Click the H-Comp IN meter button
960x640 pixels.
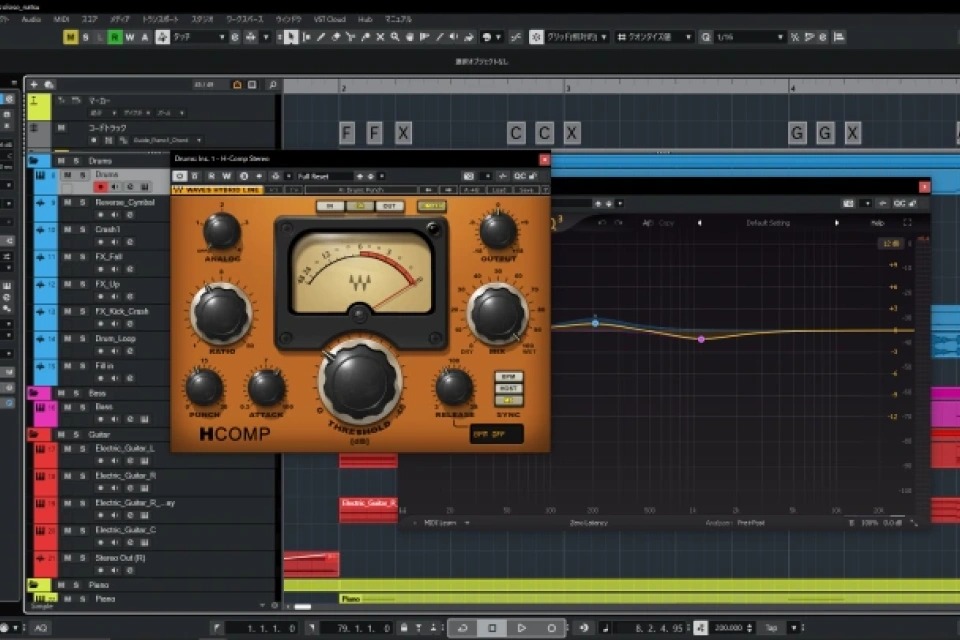coord(330,206)
